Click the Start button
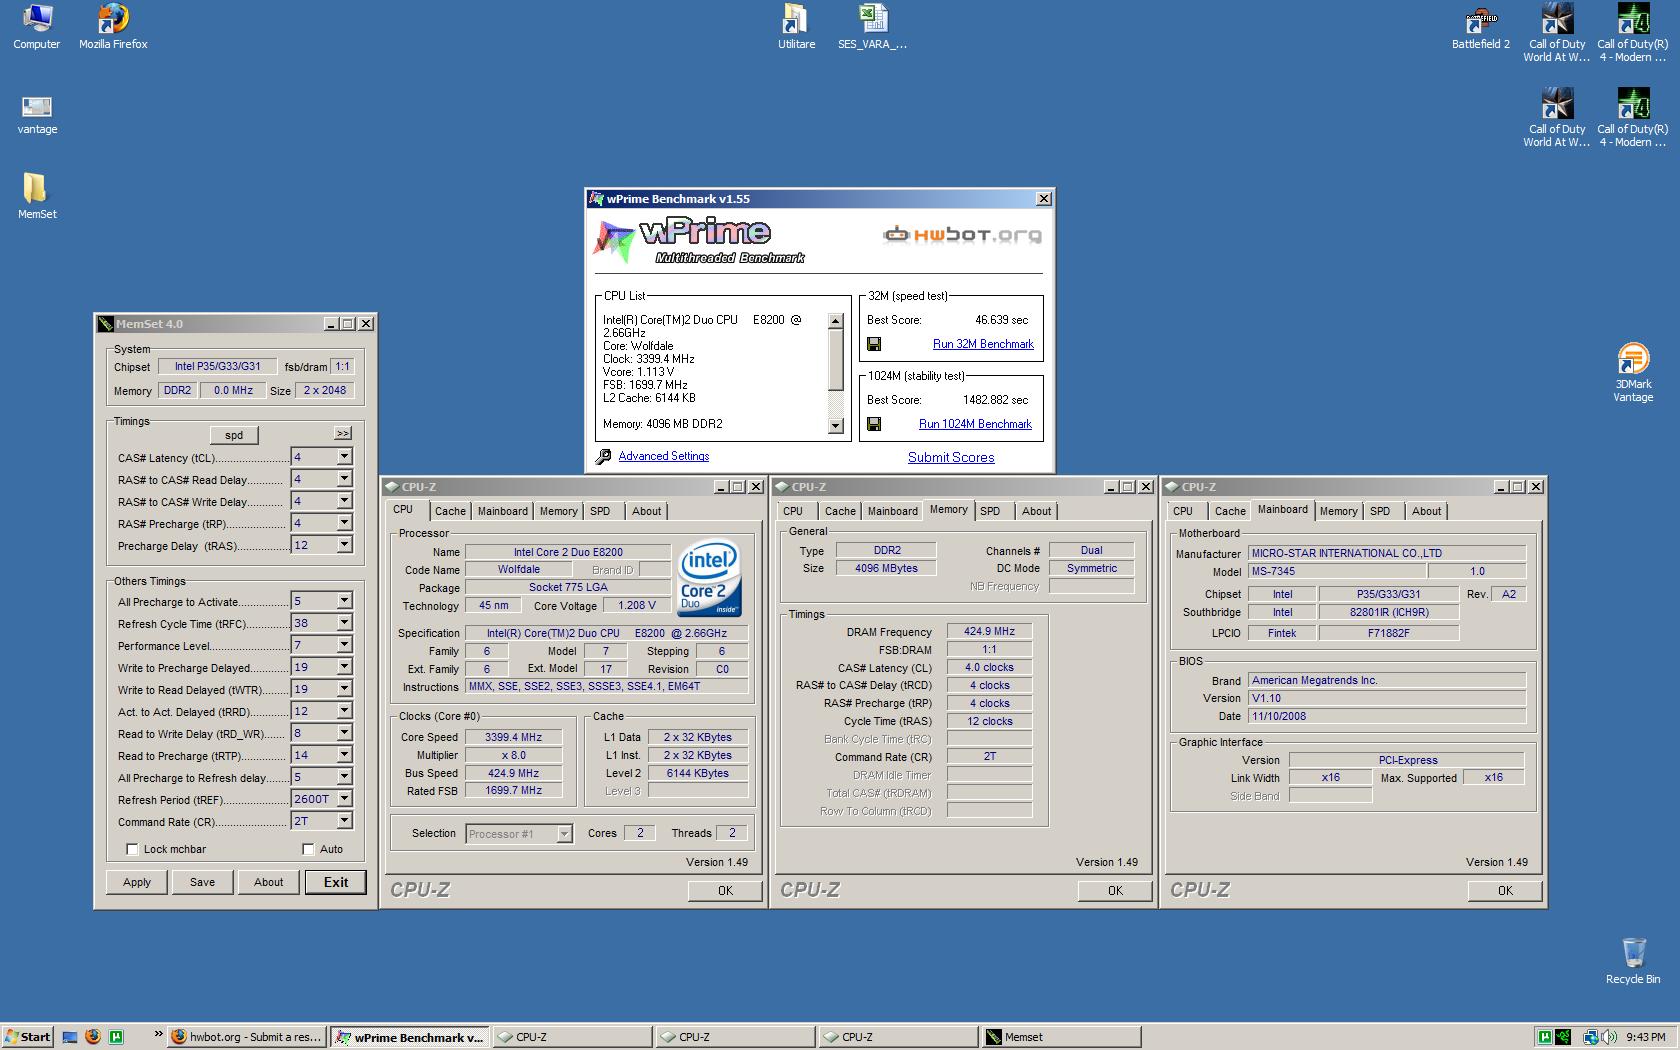Viewport: 1680px width, 1050px height. [27, 1037]
